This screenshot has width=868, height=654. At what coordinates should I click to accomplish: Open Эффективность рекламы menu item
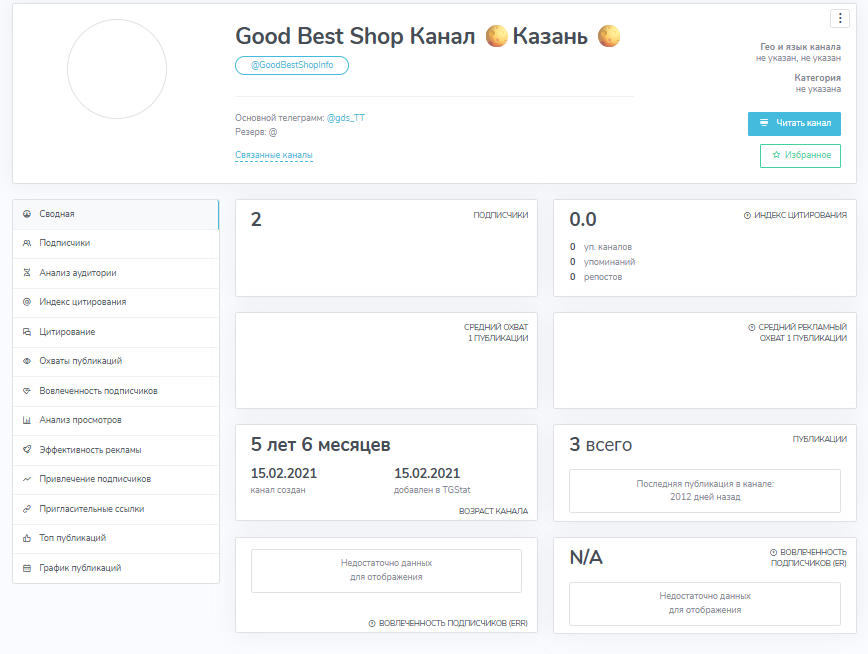pos(116,450)
